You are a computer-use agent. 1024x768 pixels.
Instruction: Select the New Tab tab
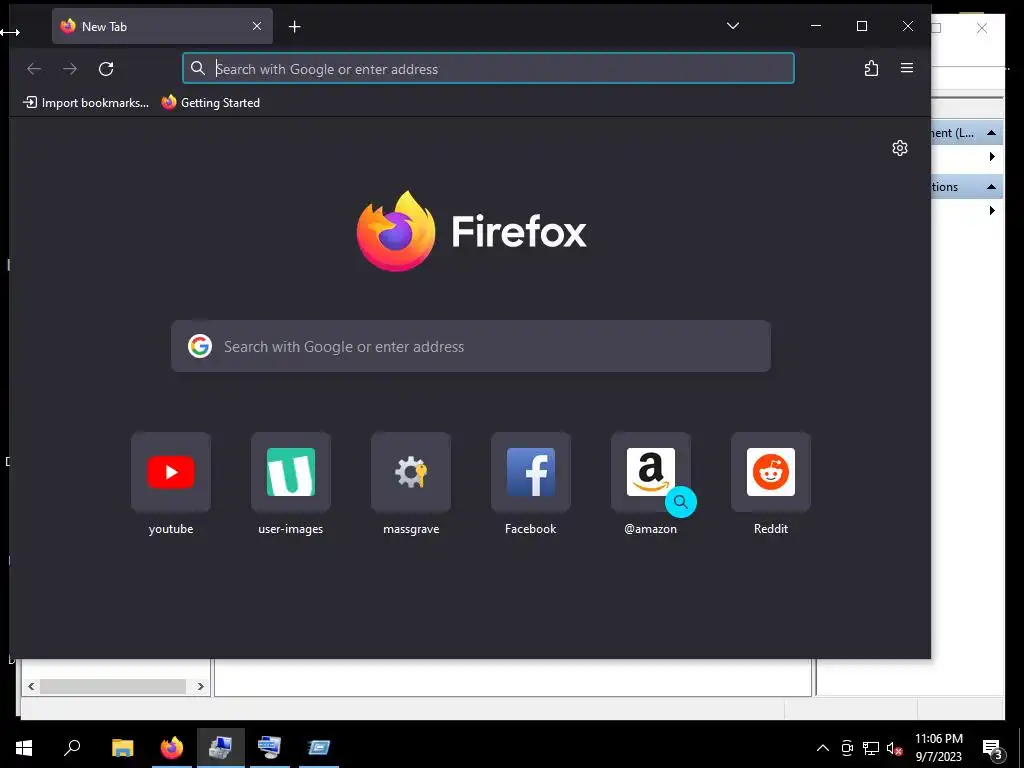click(x=162, y=26)
